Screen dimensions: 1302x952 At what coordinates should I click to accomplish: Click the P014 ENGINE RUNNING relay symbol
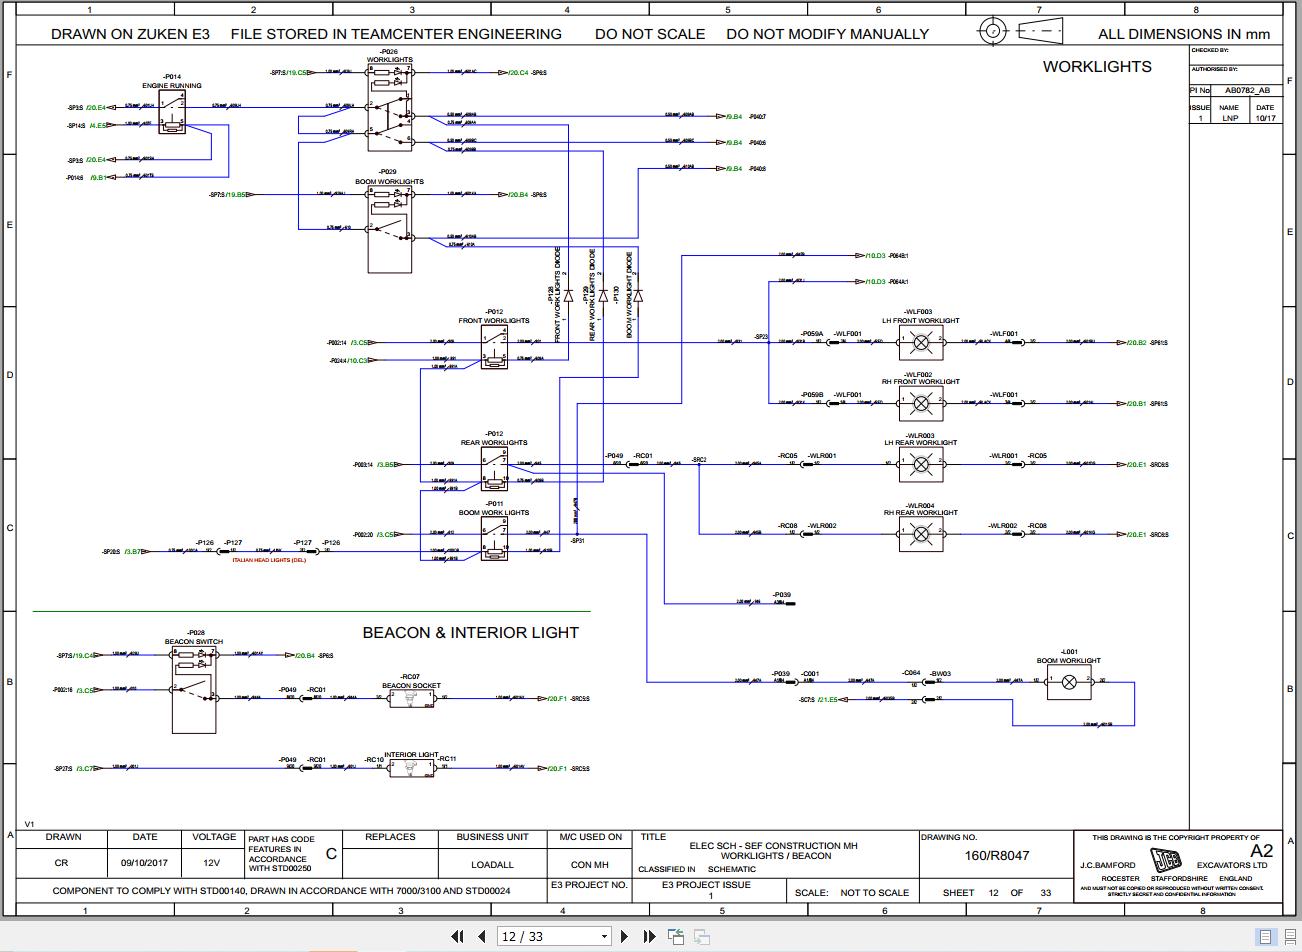coord(172,111)
